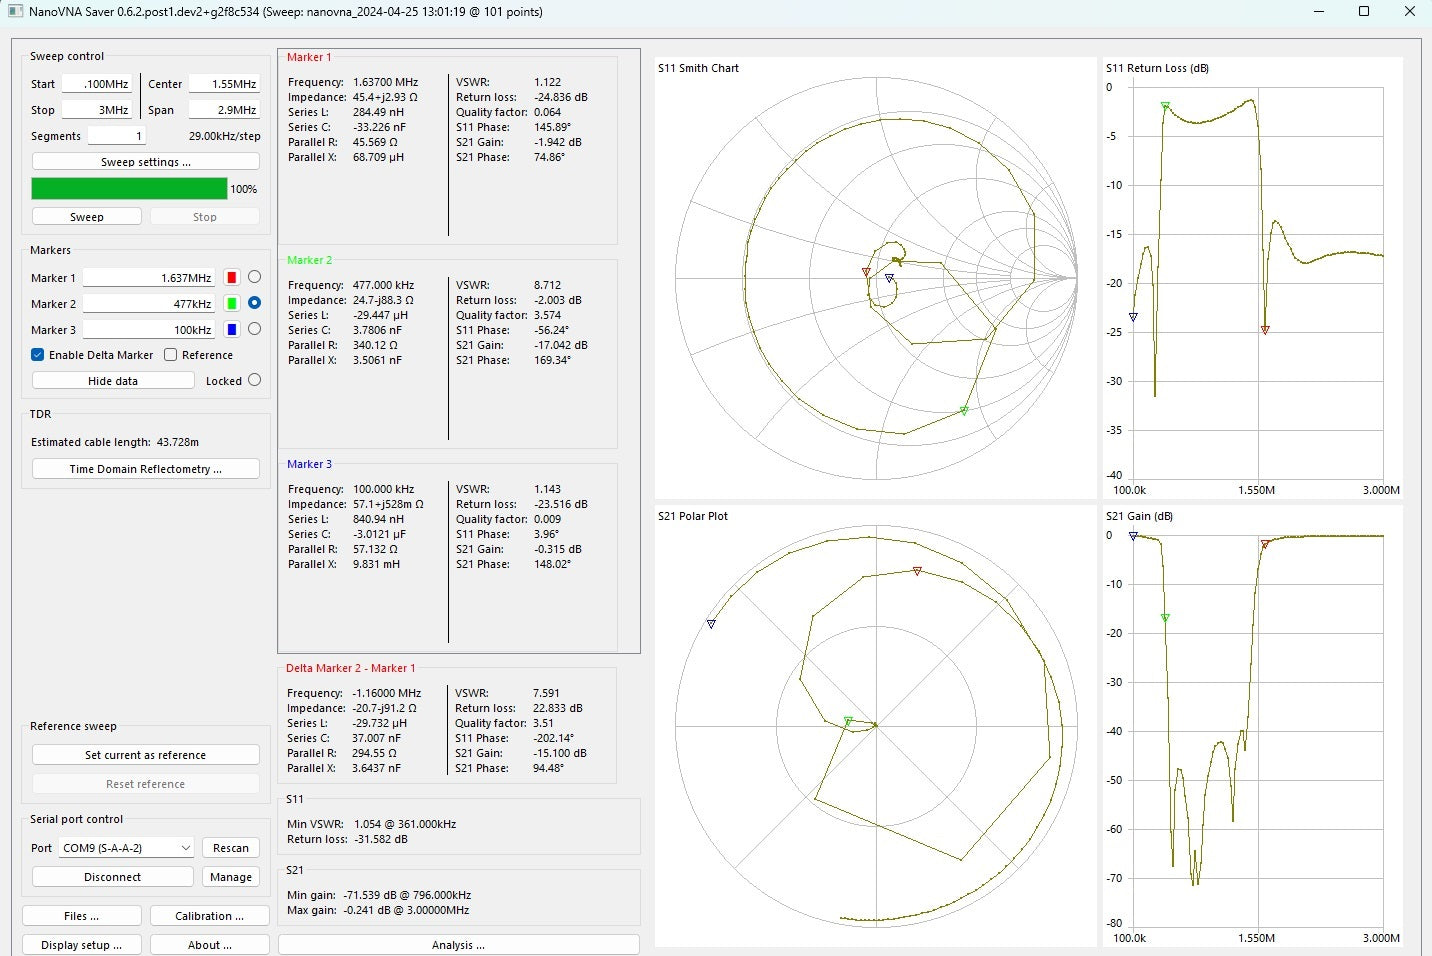Click the blue Marker 3 color swatch
This screenshot has width=1432, height=956.
pos(232,330)
